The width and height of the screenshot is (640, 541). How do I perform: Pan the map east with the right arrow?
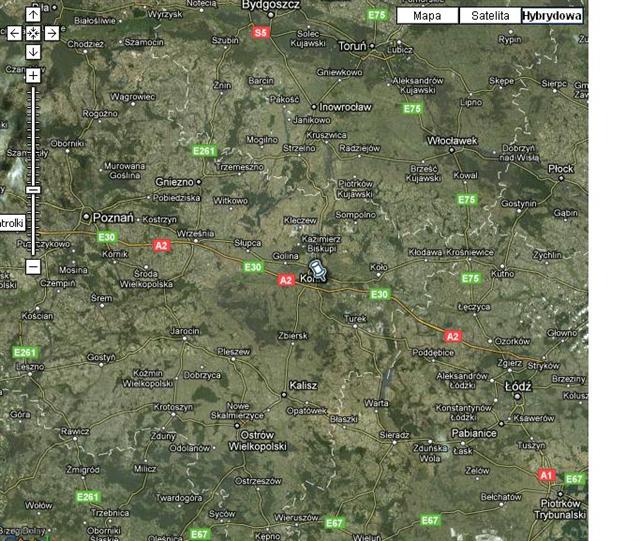point(52,33)
